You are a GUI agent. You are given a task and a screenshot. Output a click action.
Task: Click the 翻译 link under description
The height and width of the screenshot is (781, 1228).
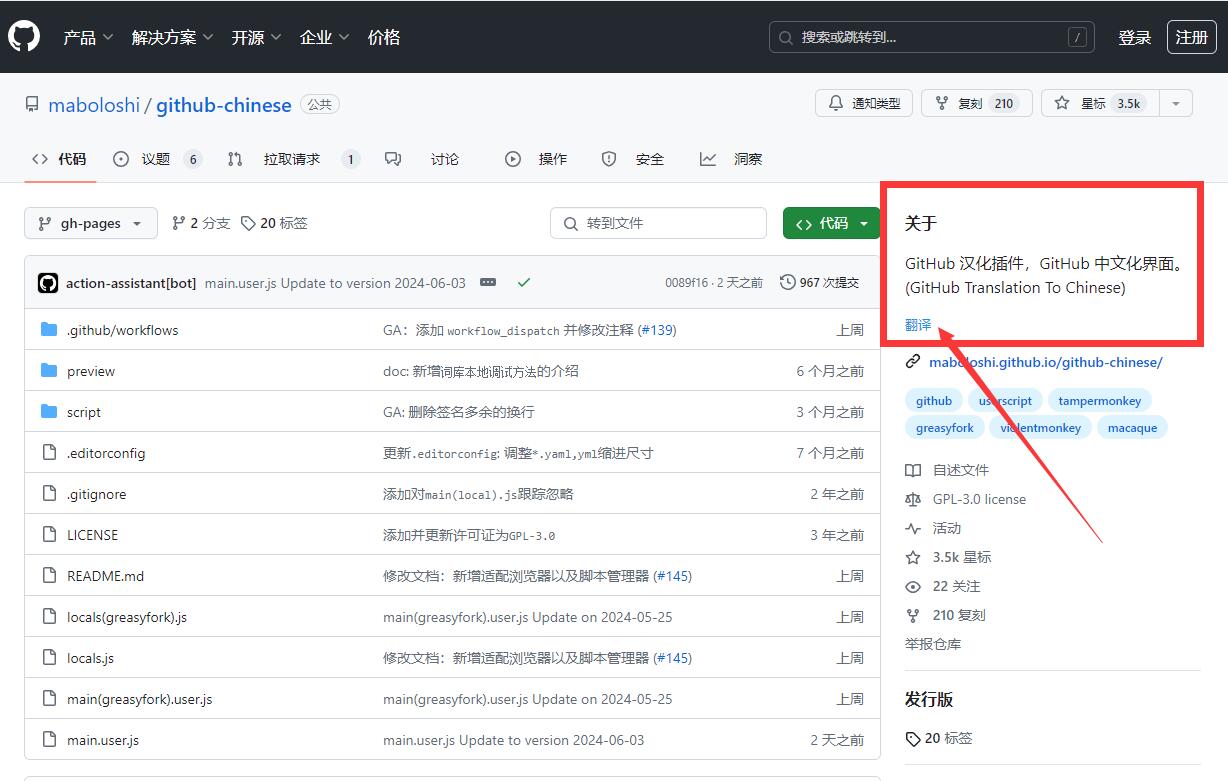(918, 325)
